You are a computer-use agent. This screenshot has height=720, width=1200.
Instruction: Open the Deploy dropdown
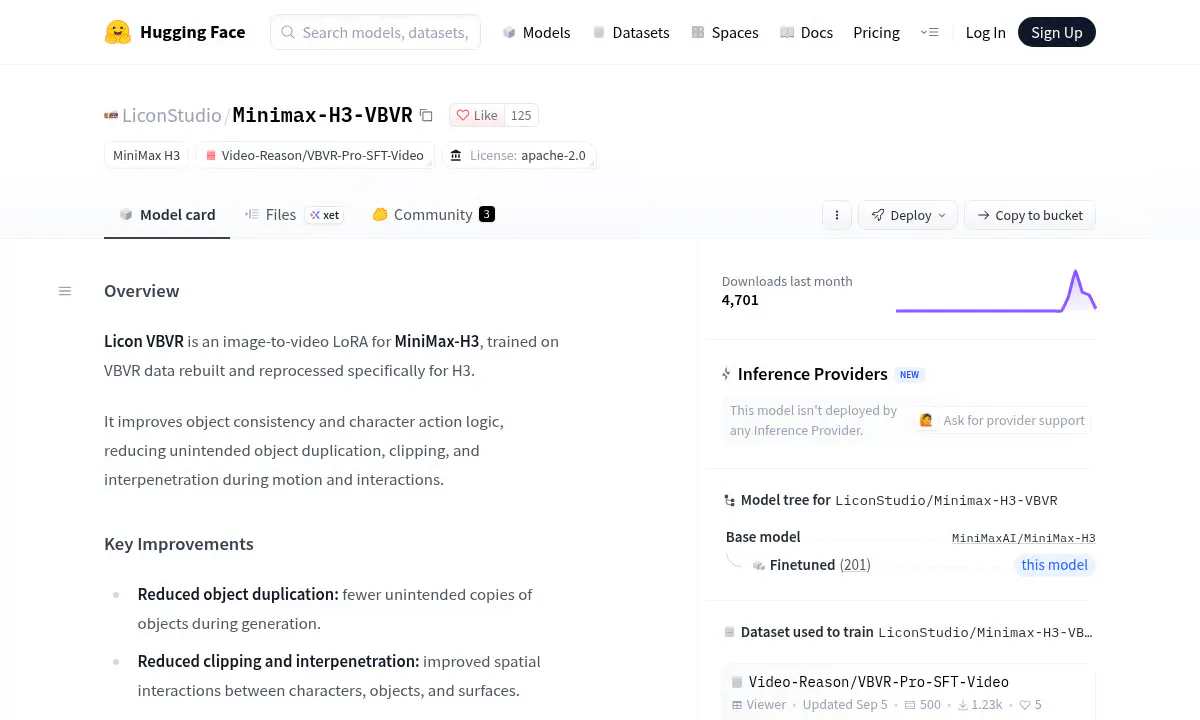click(x=908, y=215)
